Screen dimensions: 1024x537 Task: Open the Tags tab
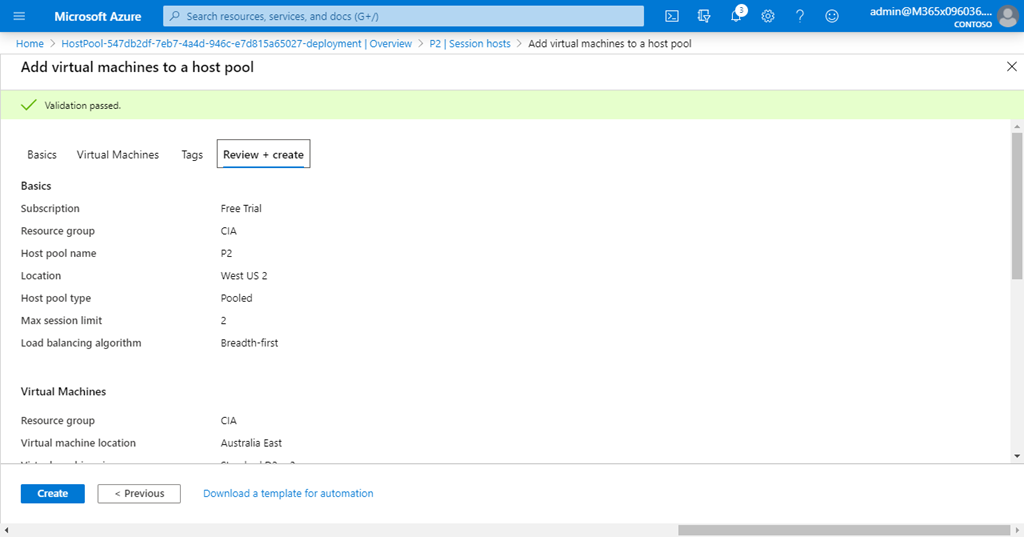[x=192, y=155]
